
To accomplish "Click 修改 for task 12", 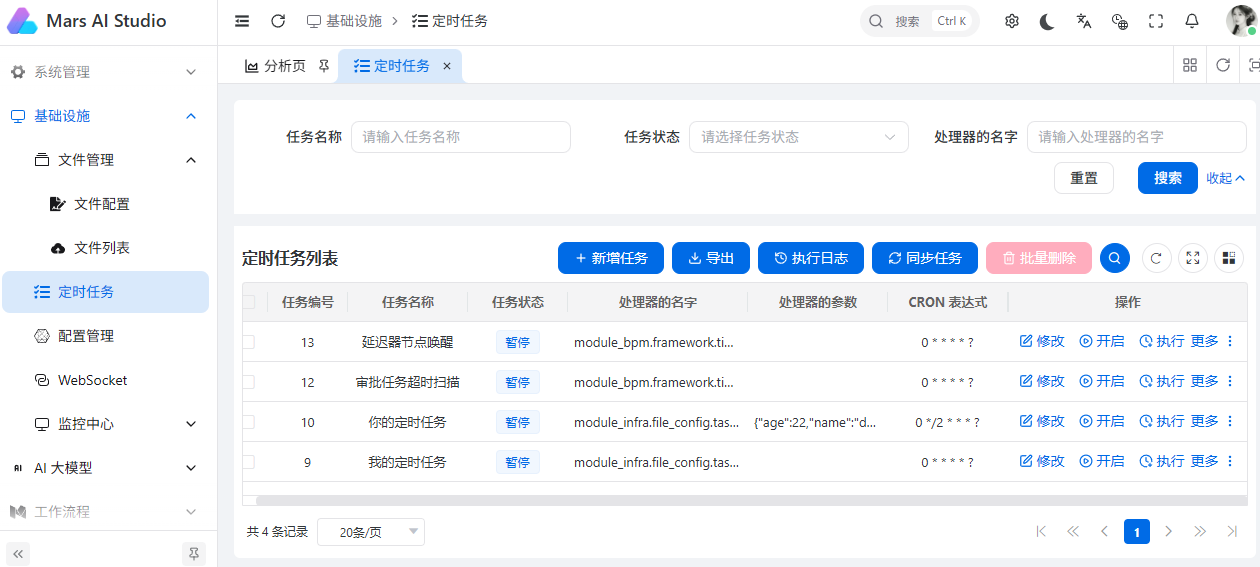I will tap(1042, 381).
